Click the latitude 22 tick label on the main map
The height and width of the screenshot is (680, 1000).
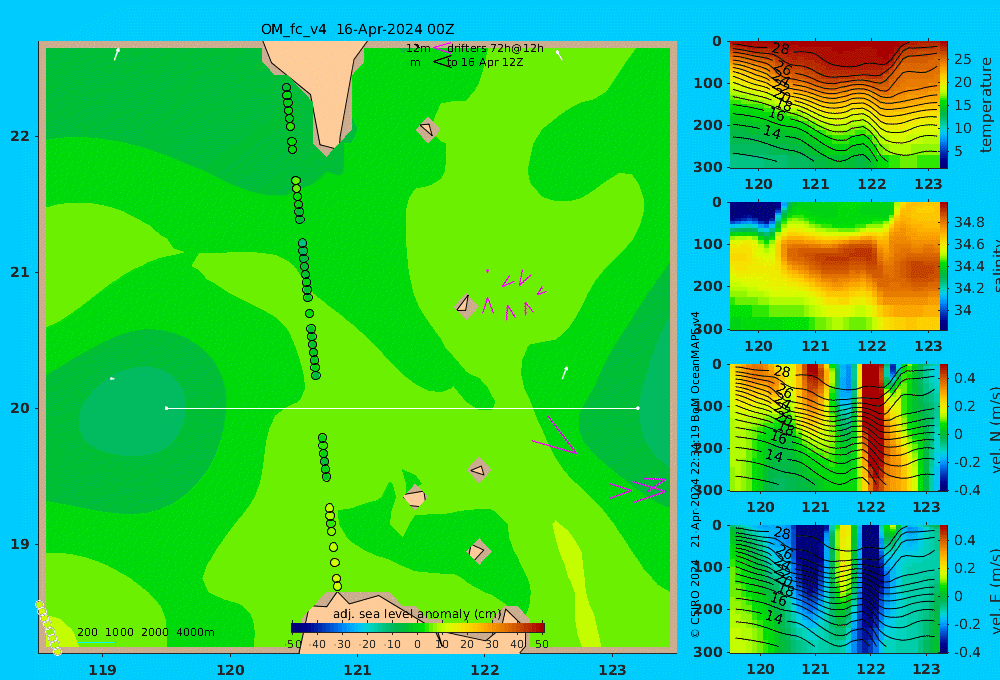20,136
